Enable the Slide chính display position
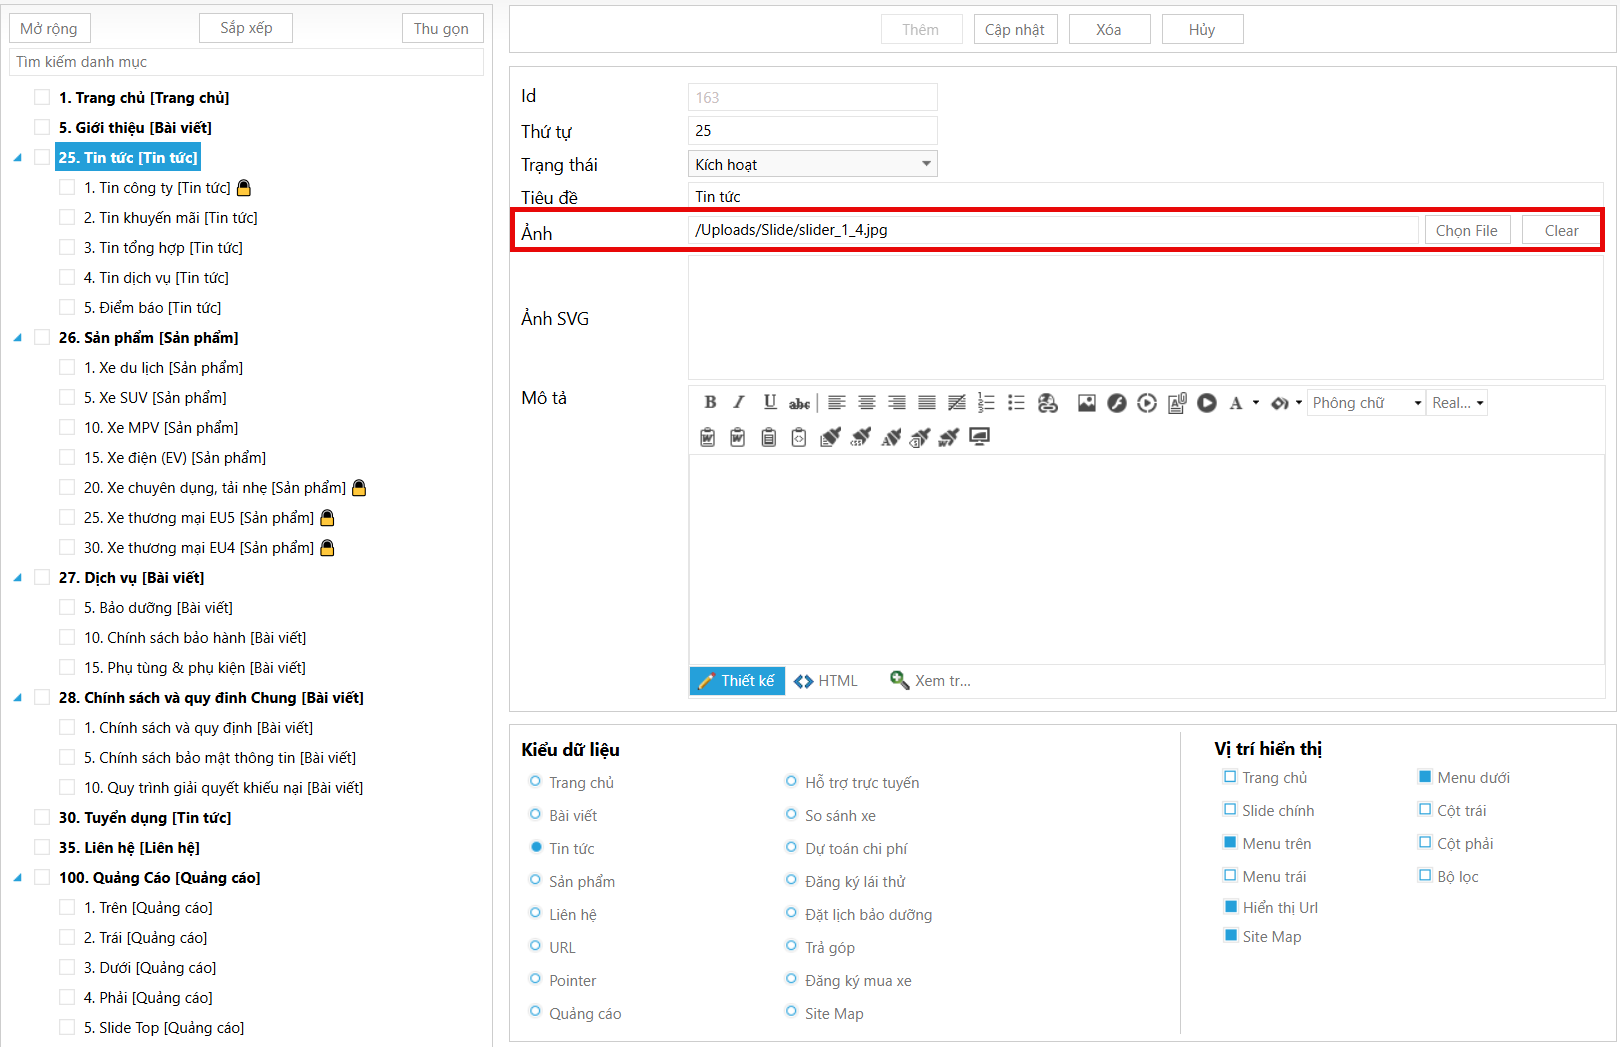 pyautogui.click(x=1230, y=810)
